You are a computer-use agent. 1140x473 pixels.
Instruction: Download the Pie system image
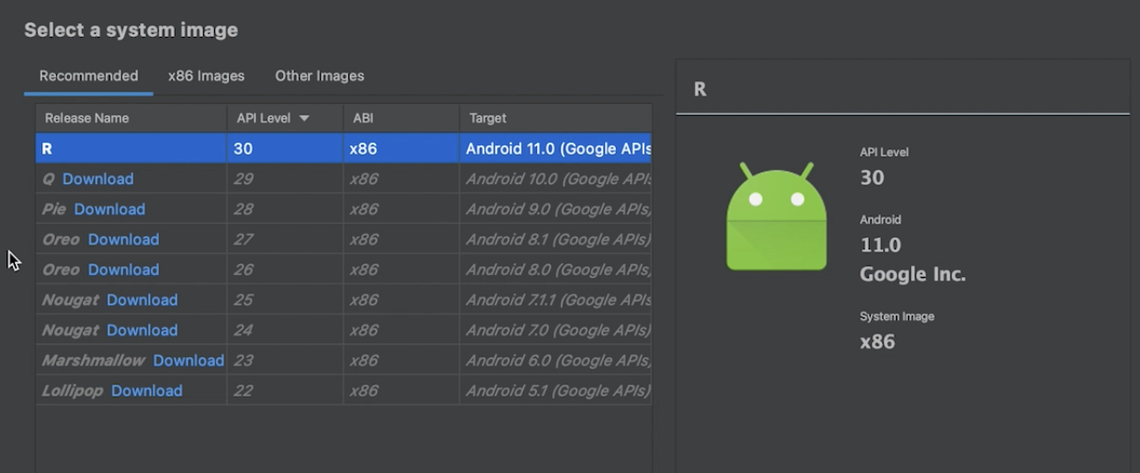110,209
